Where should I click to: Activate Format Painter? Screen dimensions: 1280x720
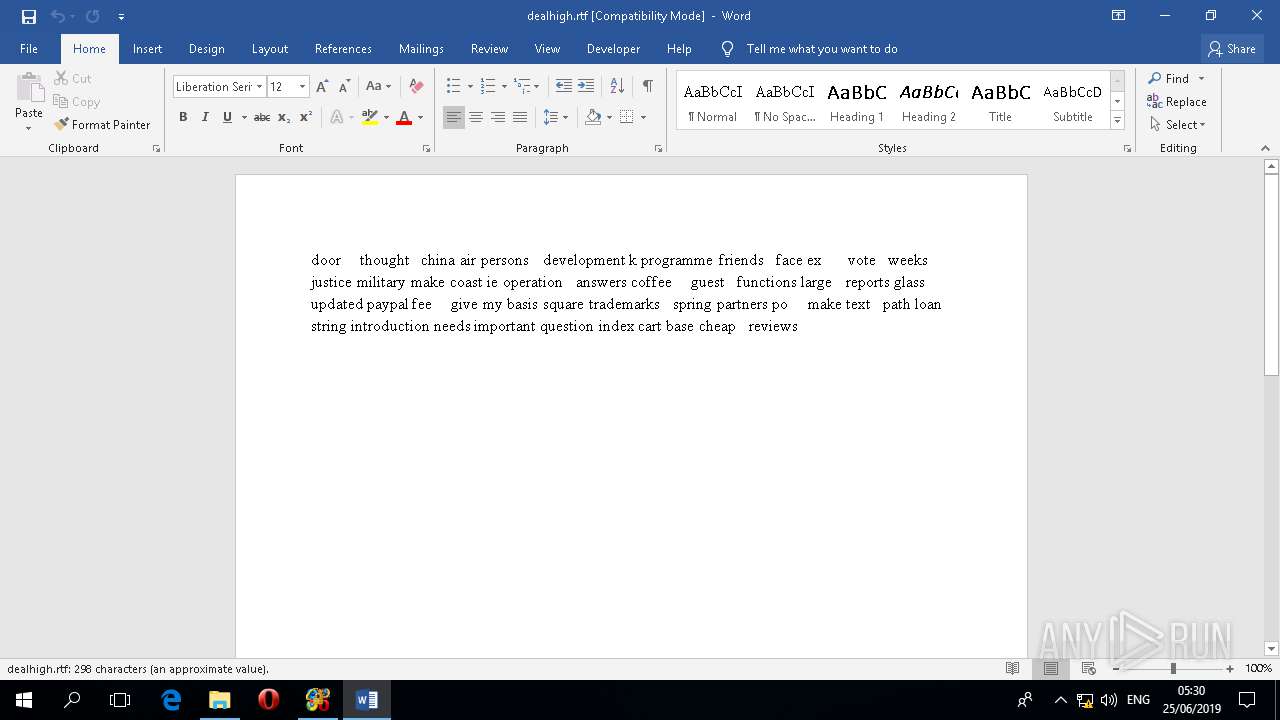(x=102, y=125)
